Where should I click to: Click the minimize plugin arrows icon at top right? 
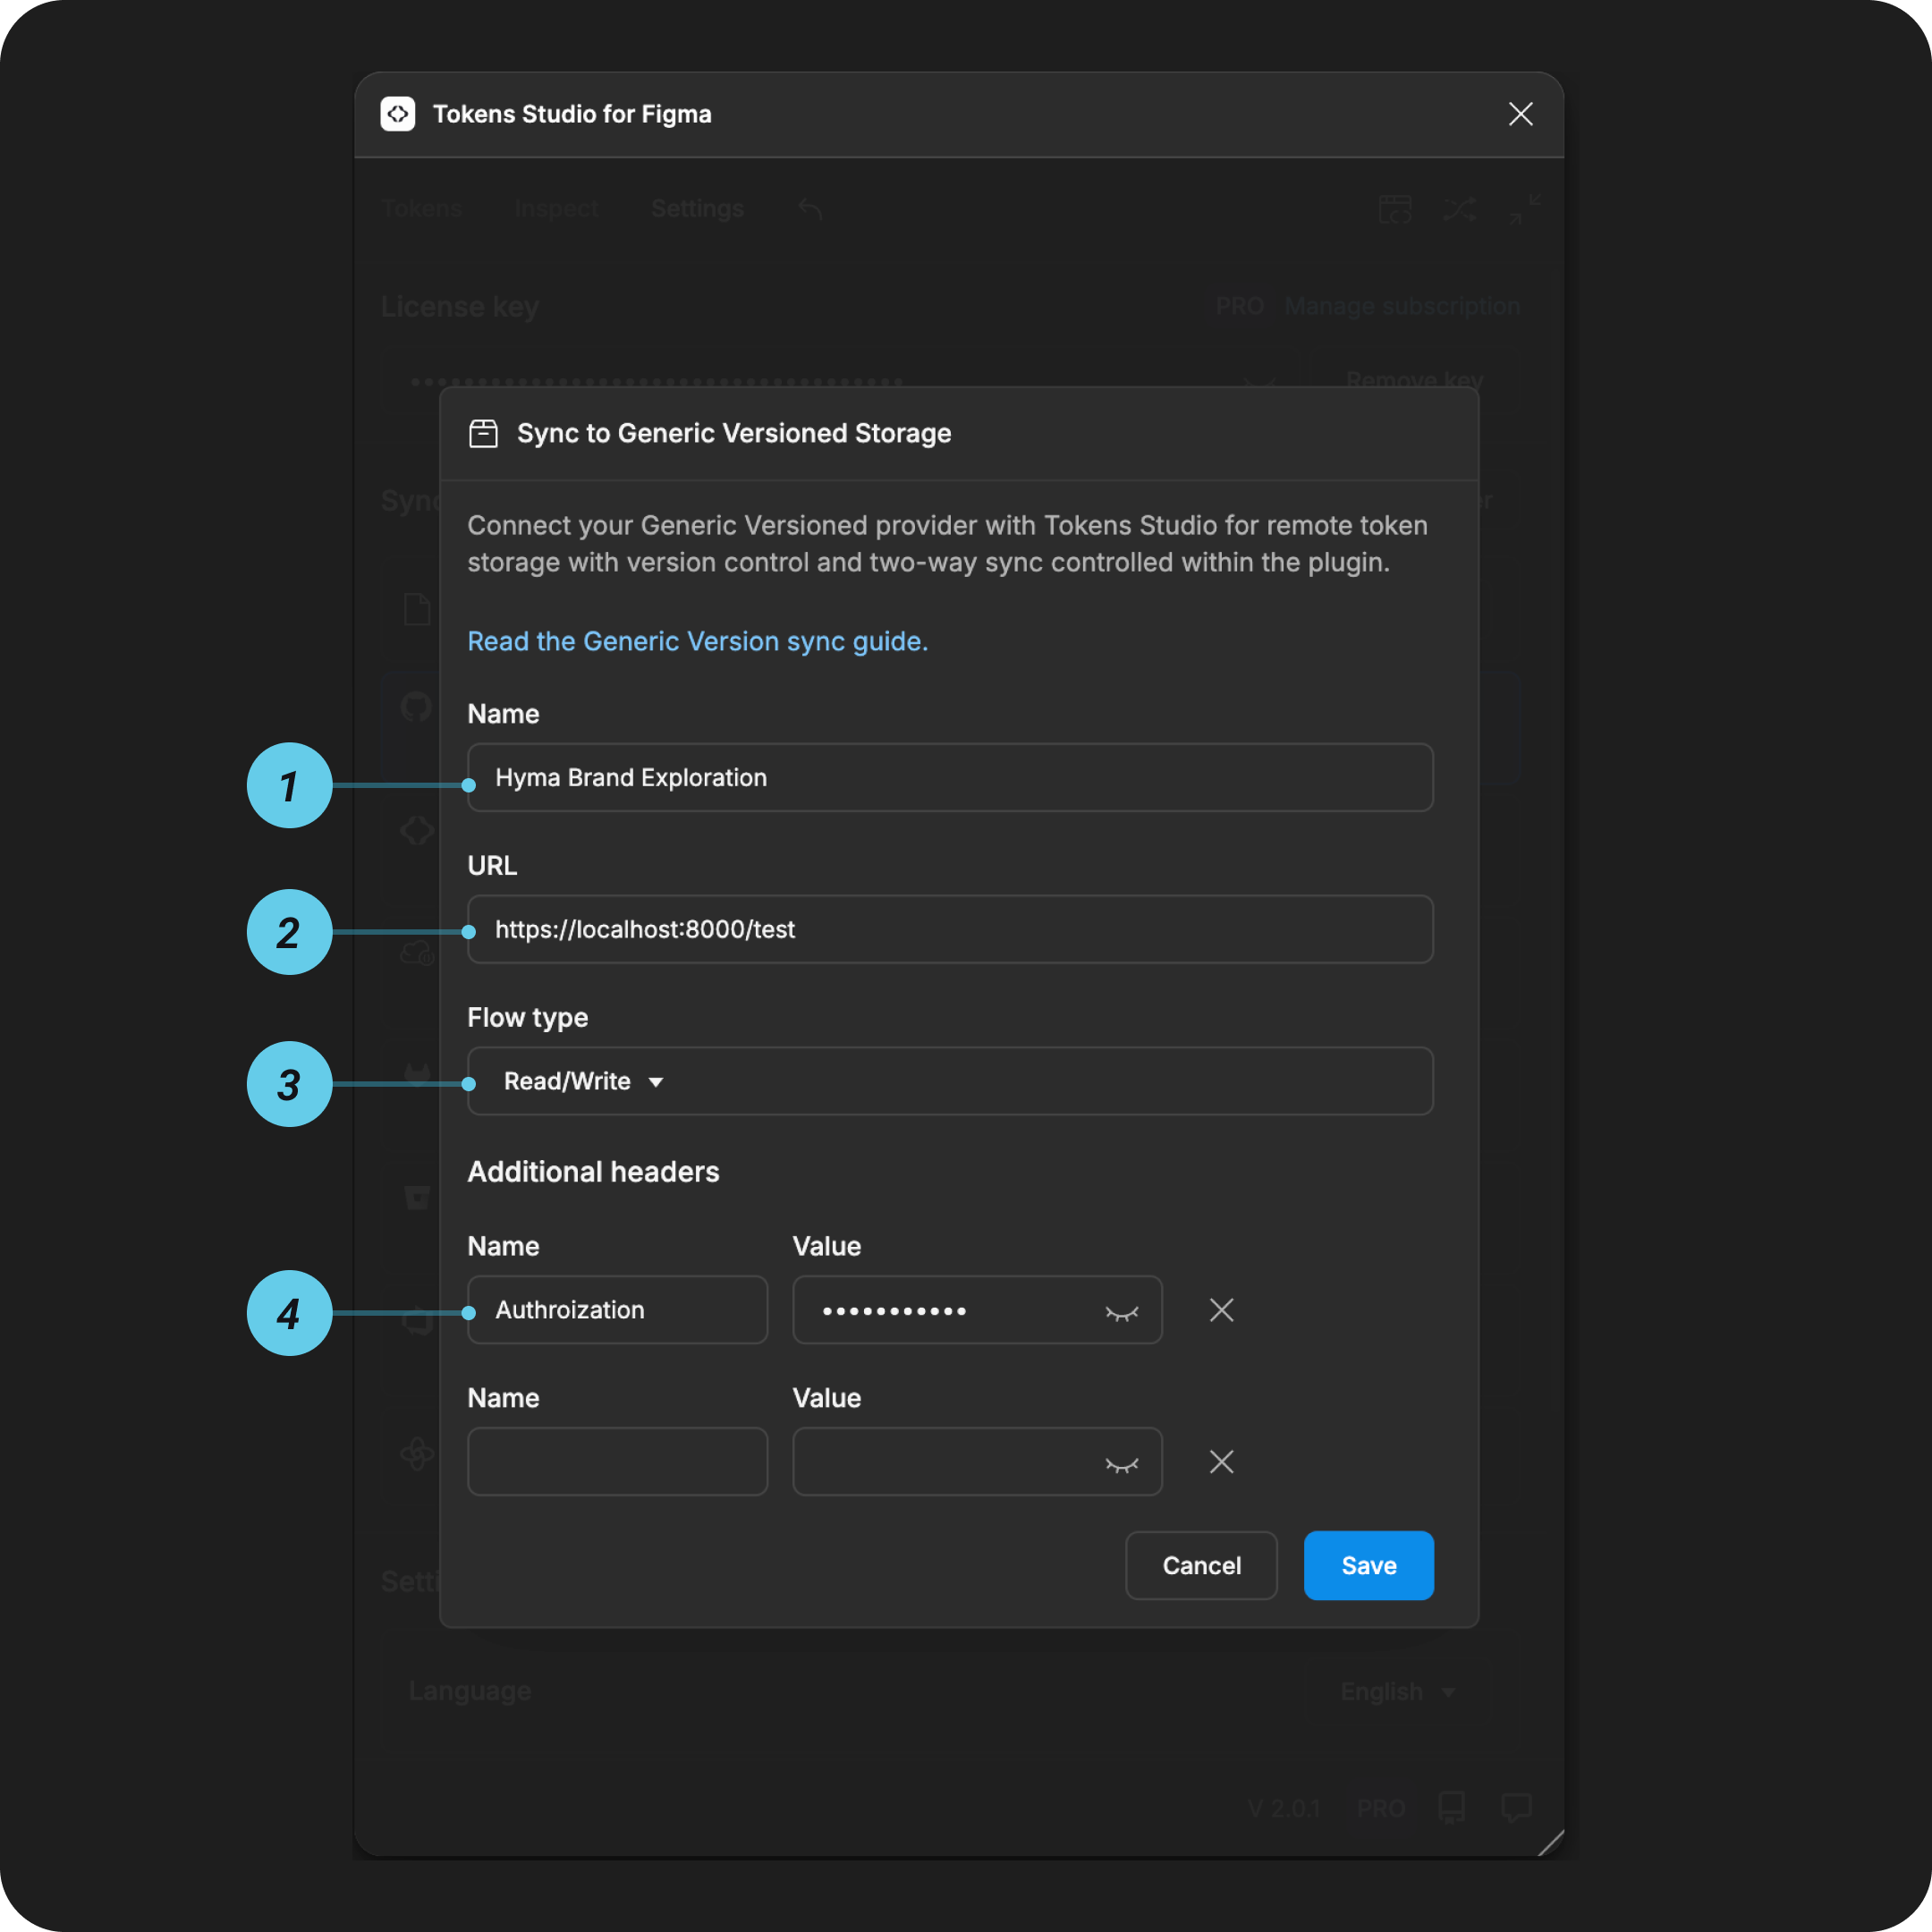(1525, 208)
